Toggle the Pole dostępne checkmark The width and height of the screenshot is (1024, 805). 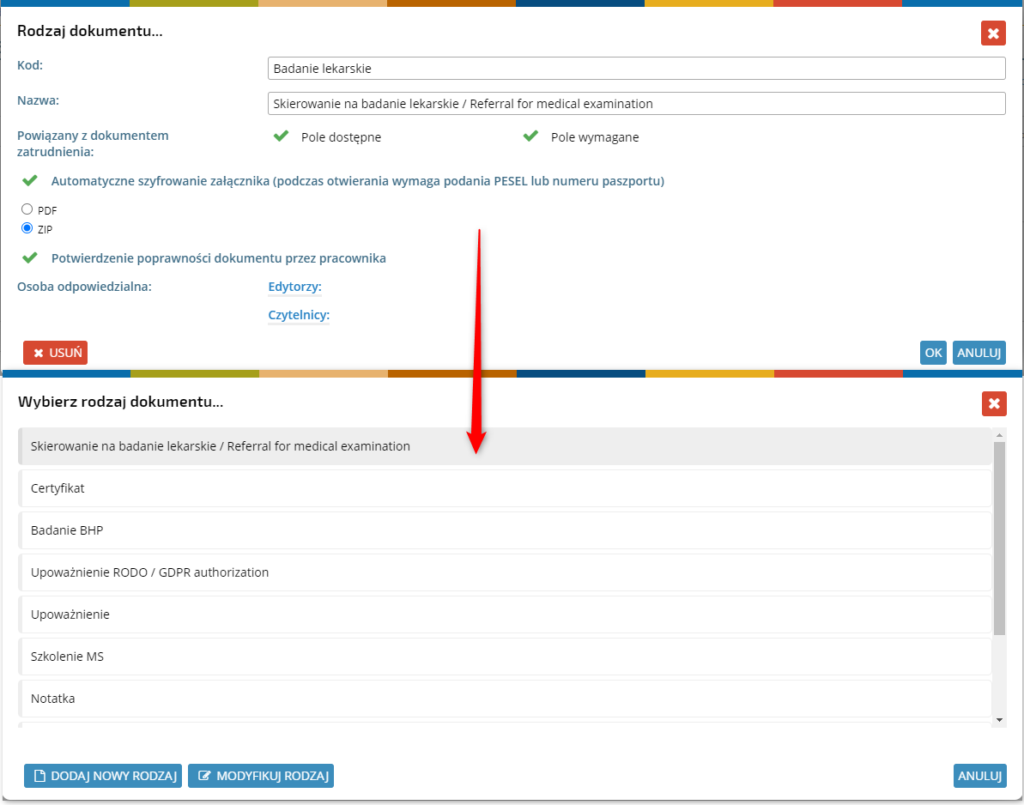(281, 136)
